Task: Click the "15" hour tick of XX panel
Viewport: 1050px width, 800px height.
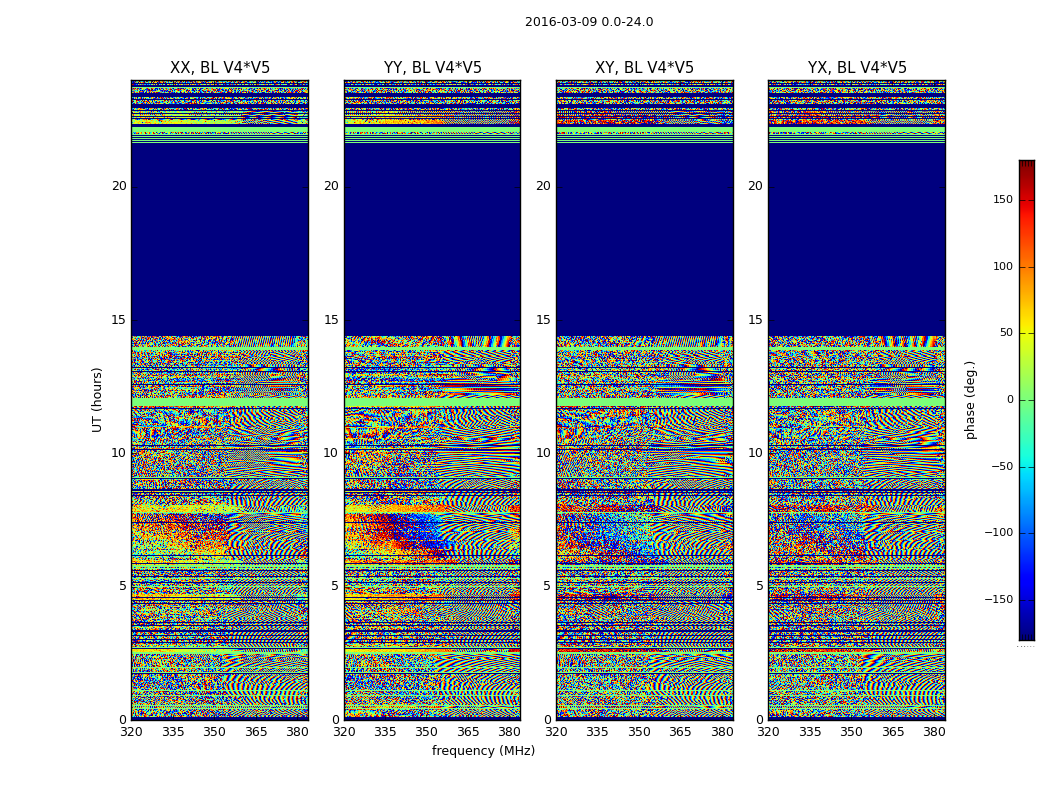Action: 118,320
